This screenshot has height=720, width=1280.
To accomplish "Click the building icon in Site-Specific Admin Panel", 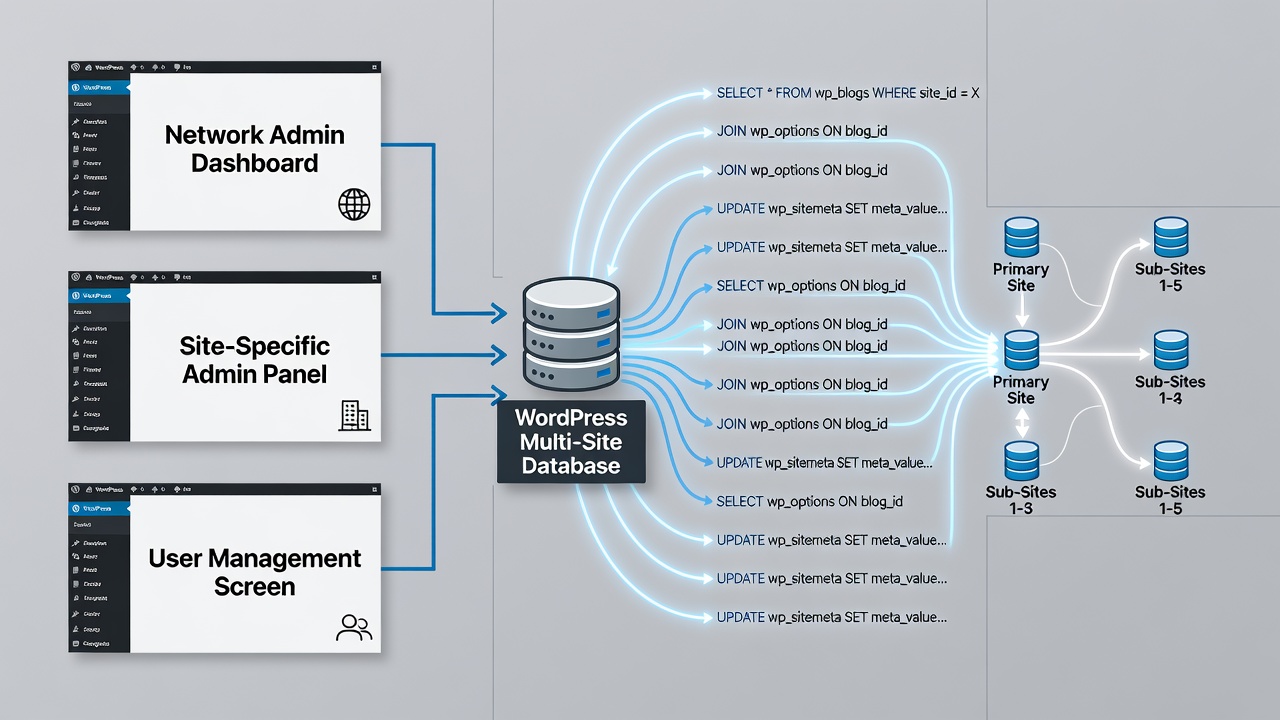I will point(354,415).
